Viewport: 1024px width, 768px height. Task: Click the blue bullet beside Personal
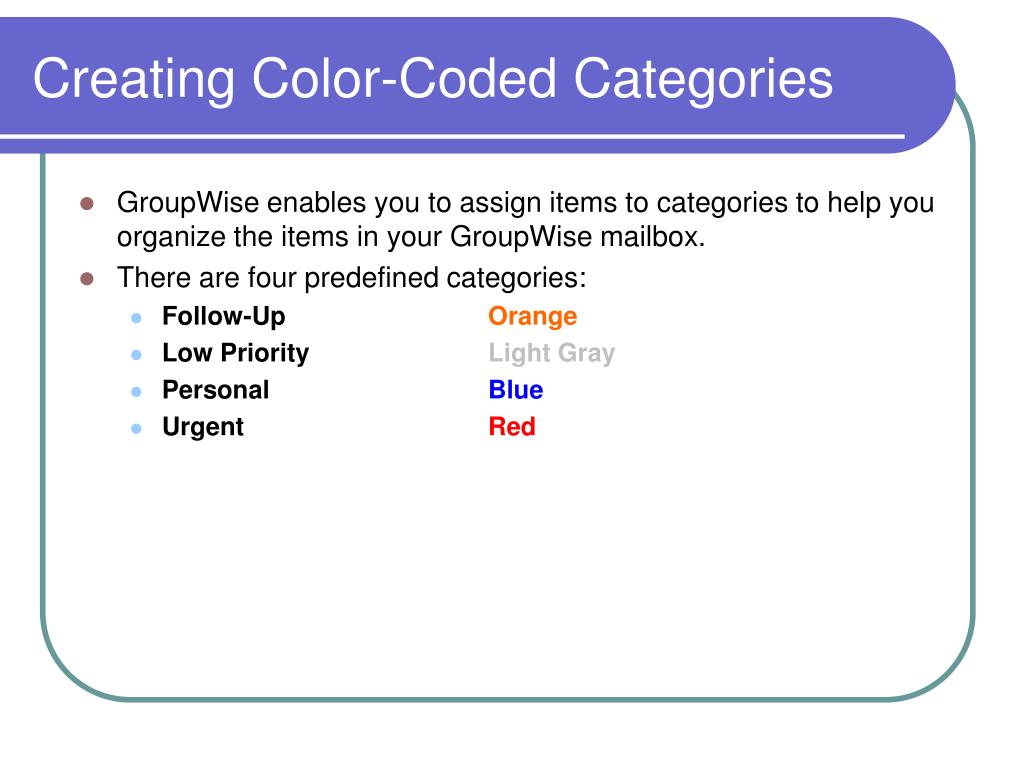136,392
